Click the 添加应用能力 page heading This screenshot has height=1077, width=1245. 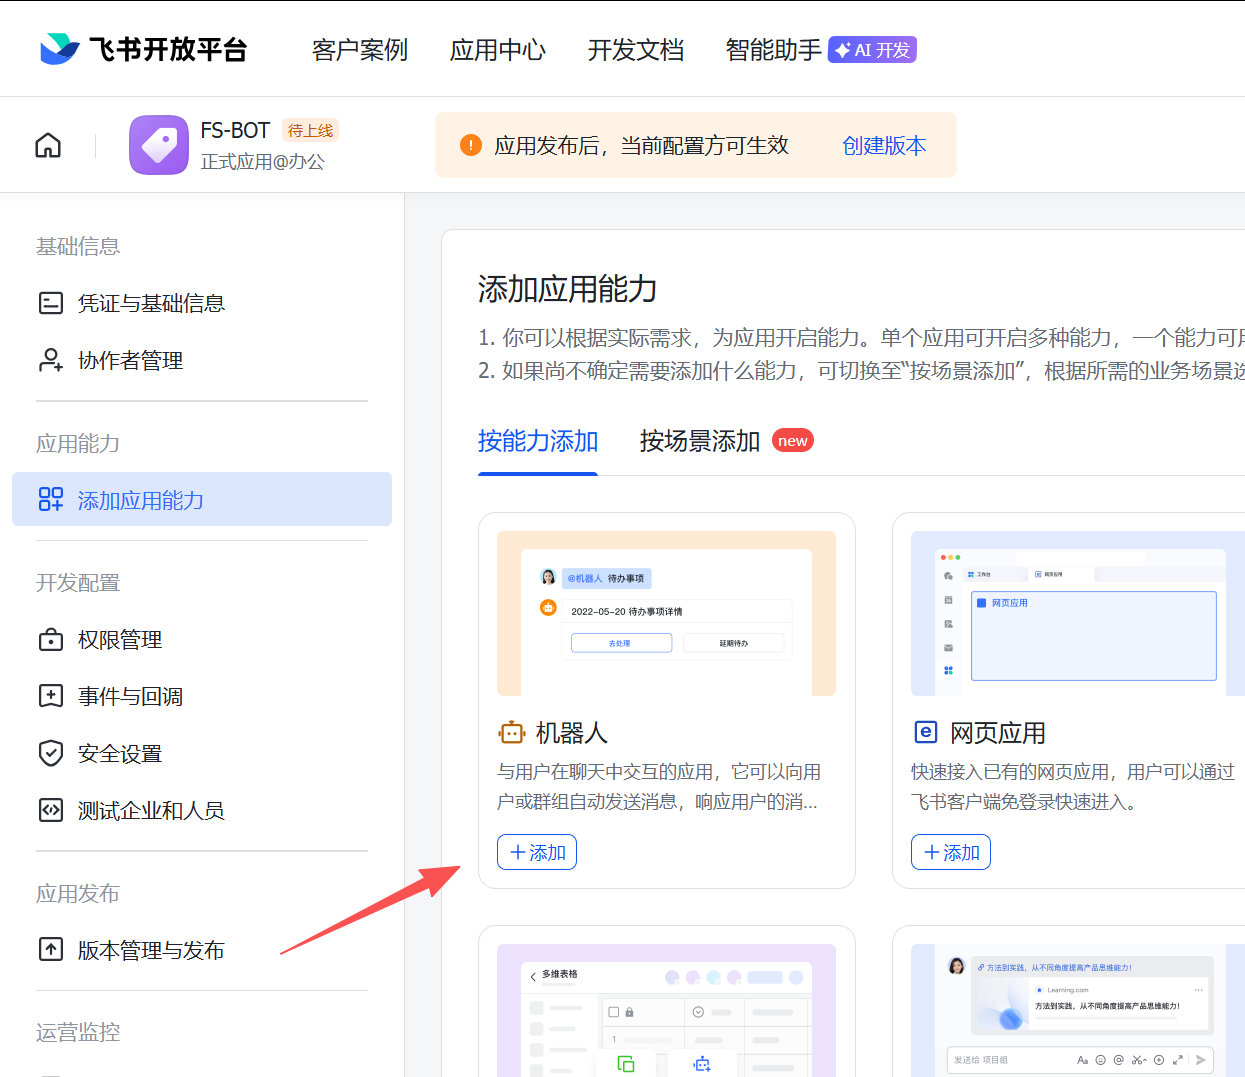567,289
